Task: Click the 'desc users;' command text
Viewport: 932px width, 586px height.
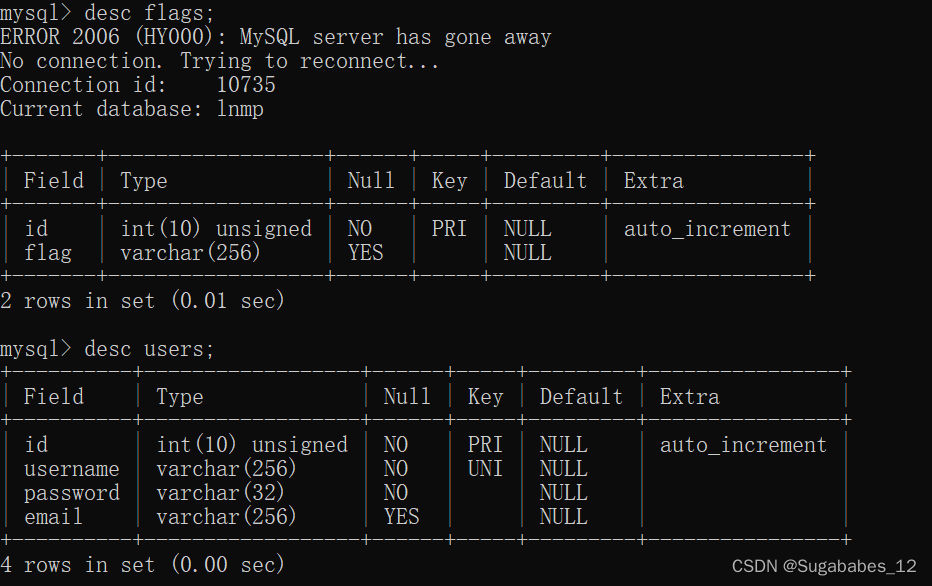Action: 149,348
